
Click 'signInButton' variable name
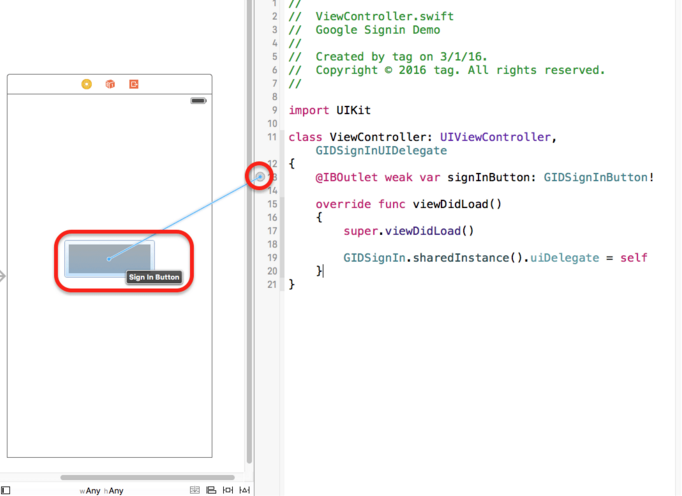point(489,178)
